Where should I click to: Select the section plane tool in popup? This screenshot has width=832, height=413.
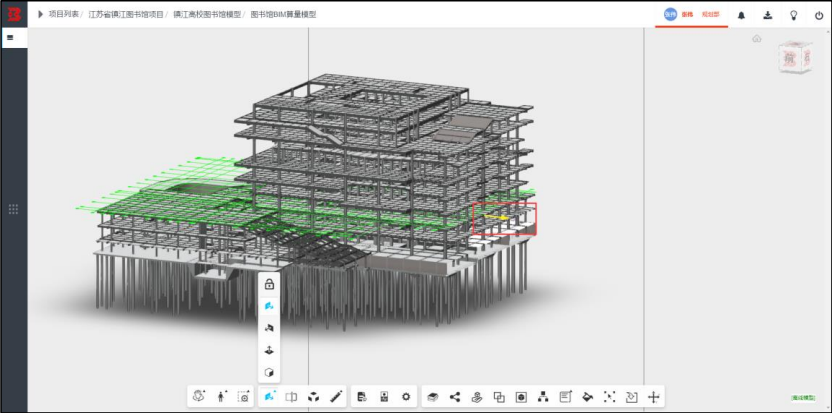point(269,328)
